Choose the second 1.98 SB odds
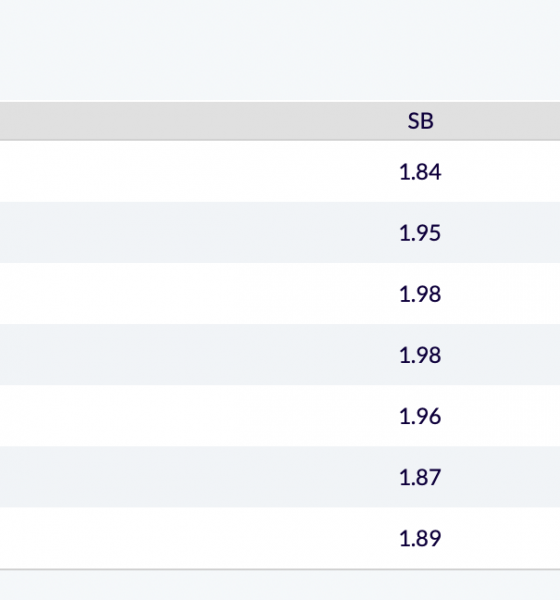The height and width of the screenshot is (600, 560). (x=420, y=355)
